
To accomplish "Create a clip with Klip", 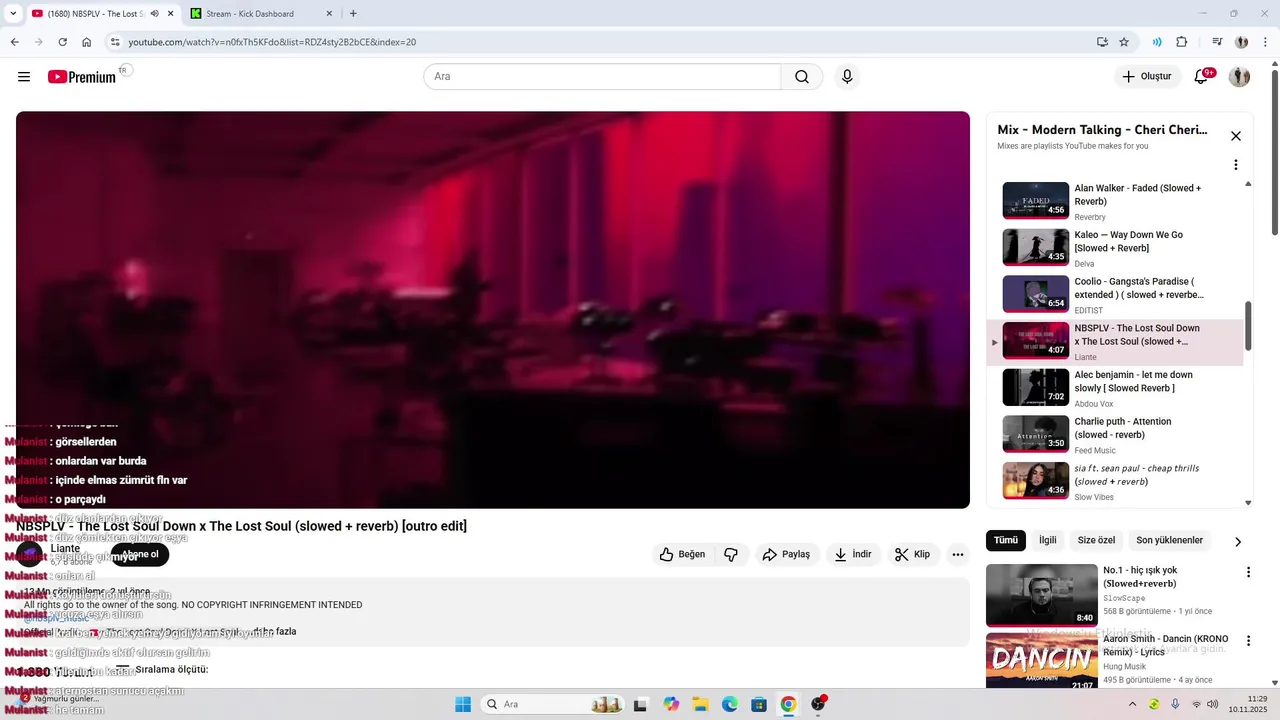I will click(912, 554).
